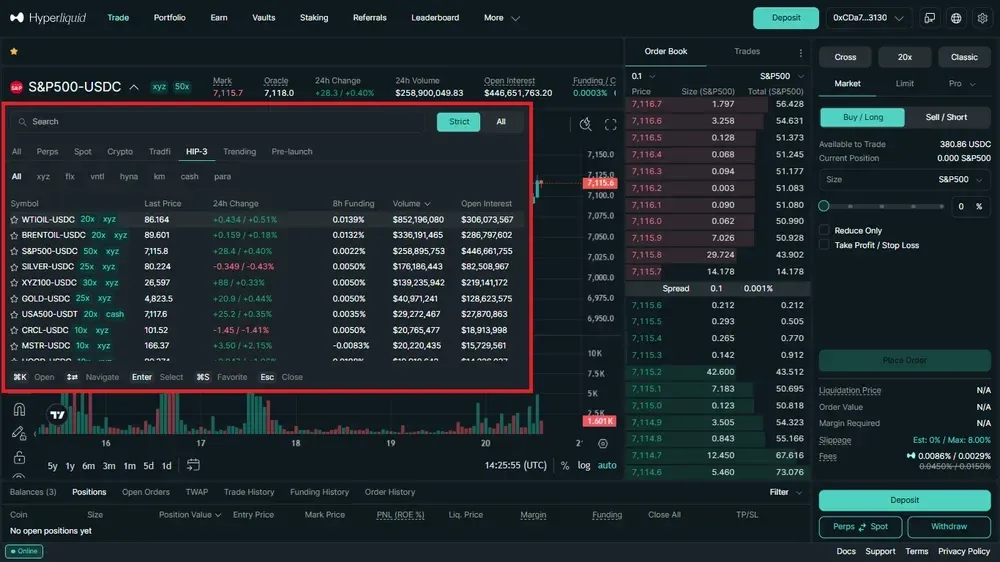The height and width of the screenshot is (562, 1000).
Task: Favorite USA500-USDT with its star
Action: click(x=14, y=314)
